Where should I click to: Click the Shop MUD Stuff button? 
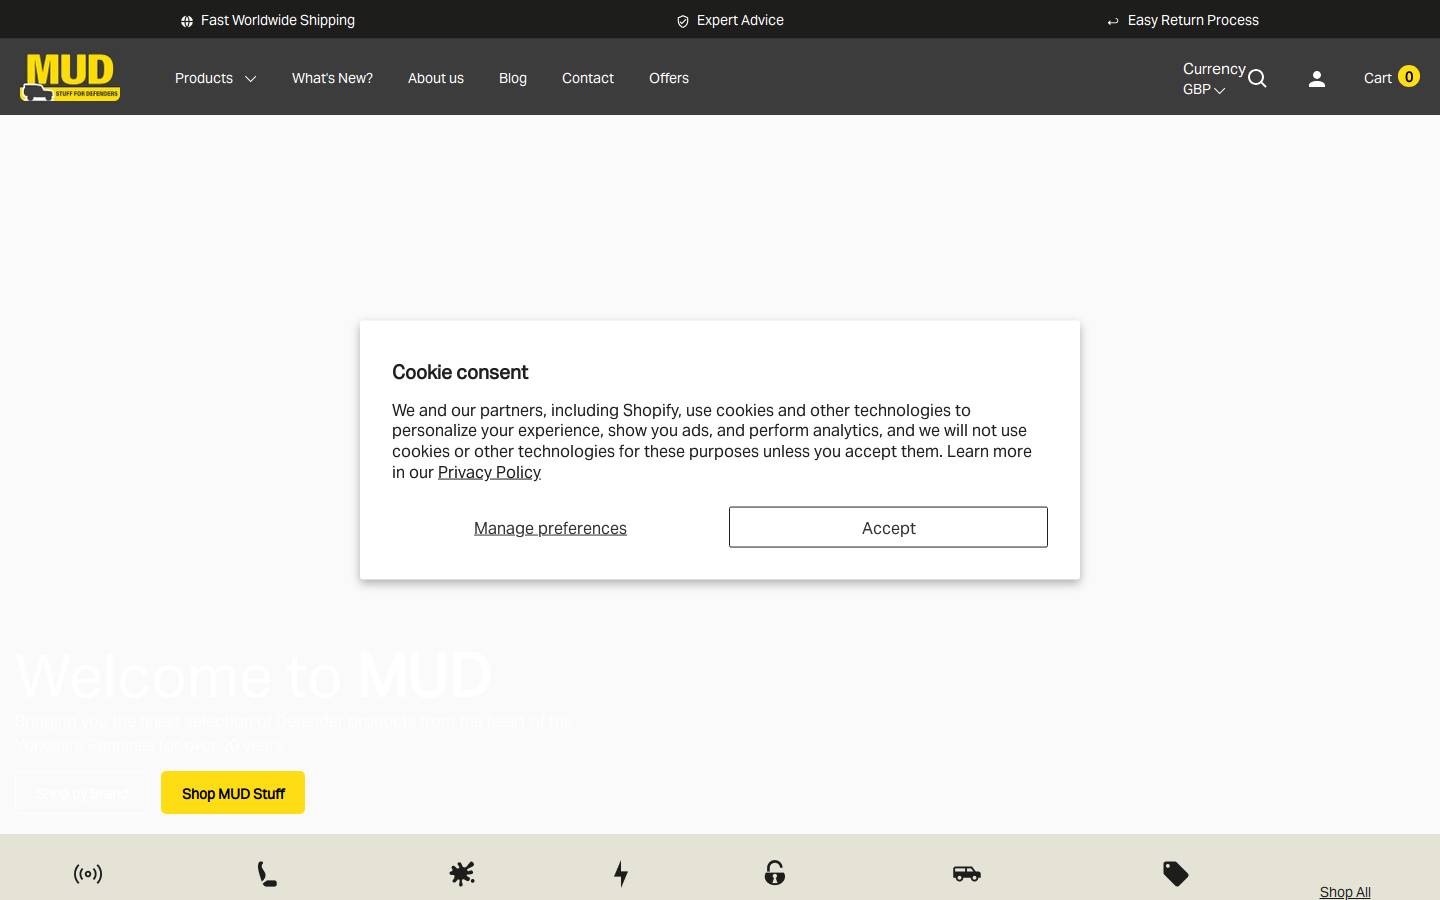pos(233,793)
